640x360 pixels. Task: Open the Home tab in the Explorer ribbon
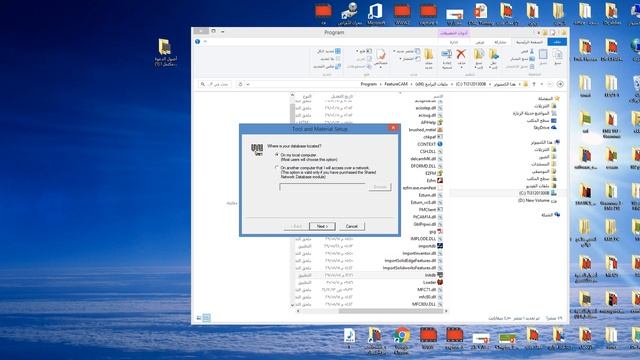[529, 42]
